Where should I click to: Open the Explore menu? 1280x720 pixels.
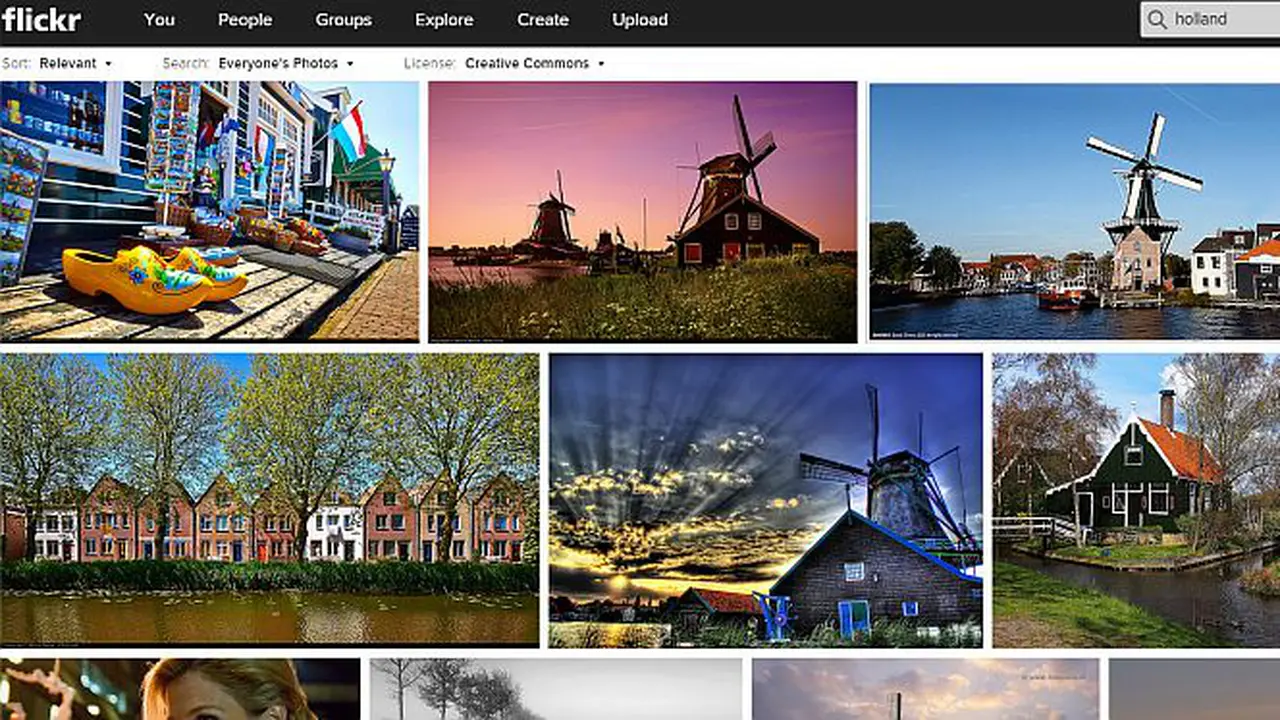coord(444,19)
